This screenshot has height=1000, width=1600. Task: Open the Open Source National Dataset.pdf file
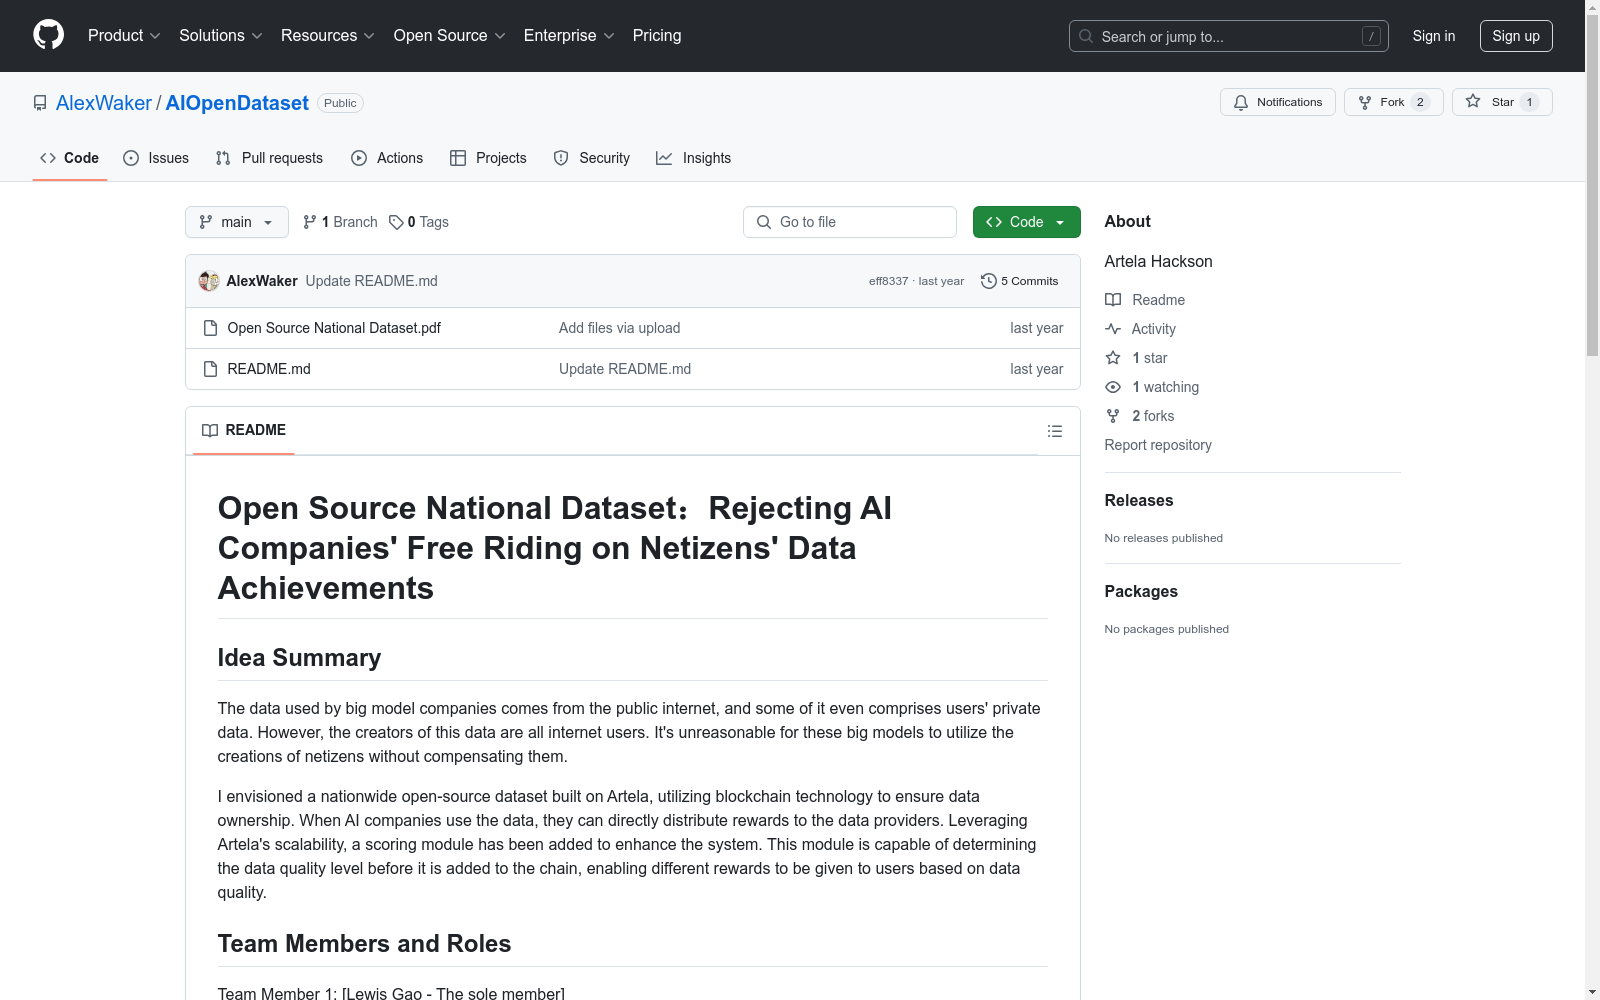coord(334,328)
